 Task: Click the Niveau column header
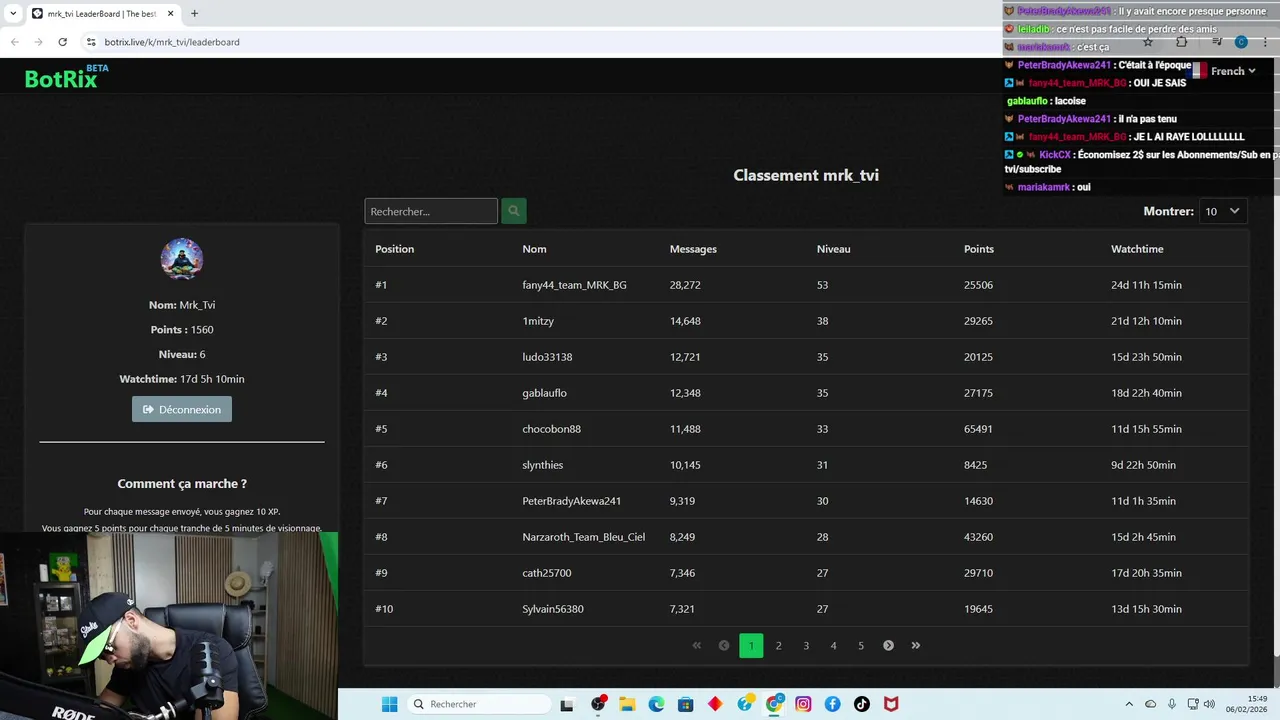tap(833, 249)
